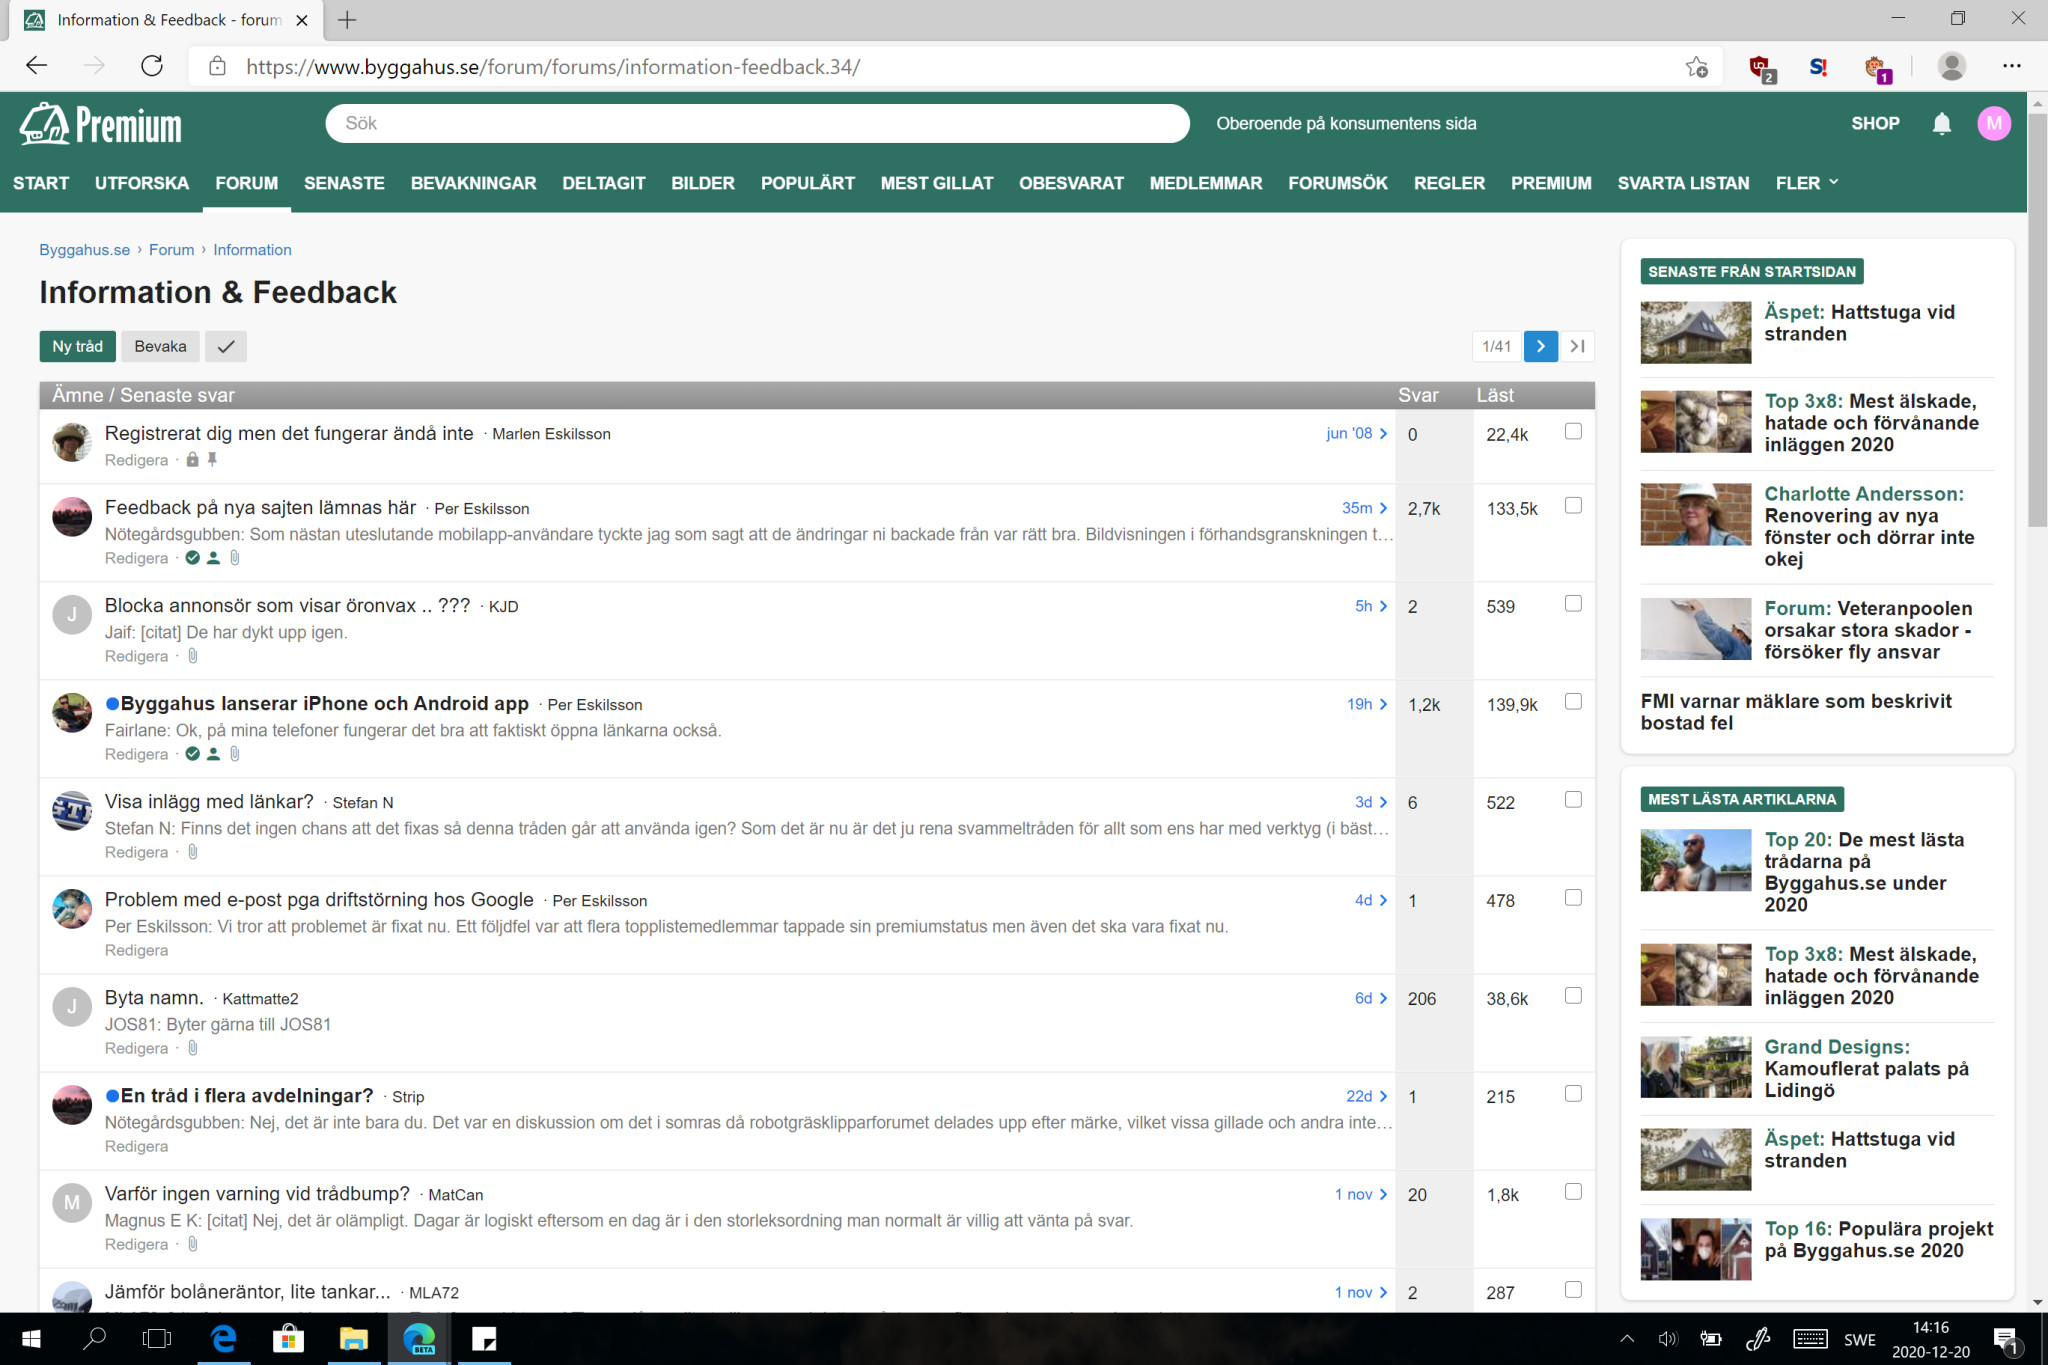Open the SENASTE navigation tab
The height and width of the screenshot is (1365, 2048).
[x=344, y=183]
